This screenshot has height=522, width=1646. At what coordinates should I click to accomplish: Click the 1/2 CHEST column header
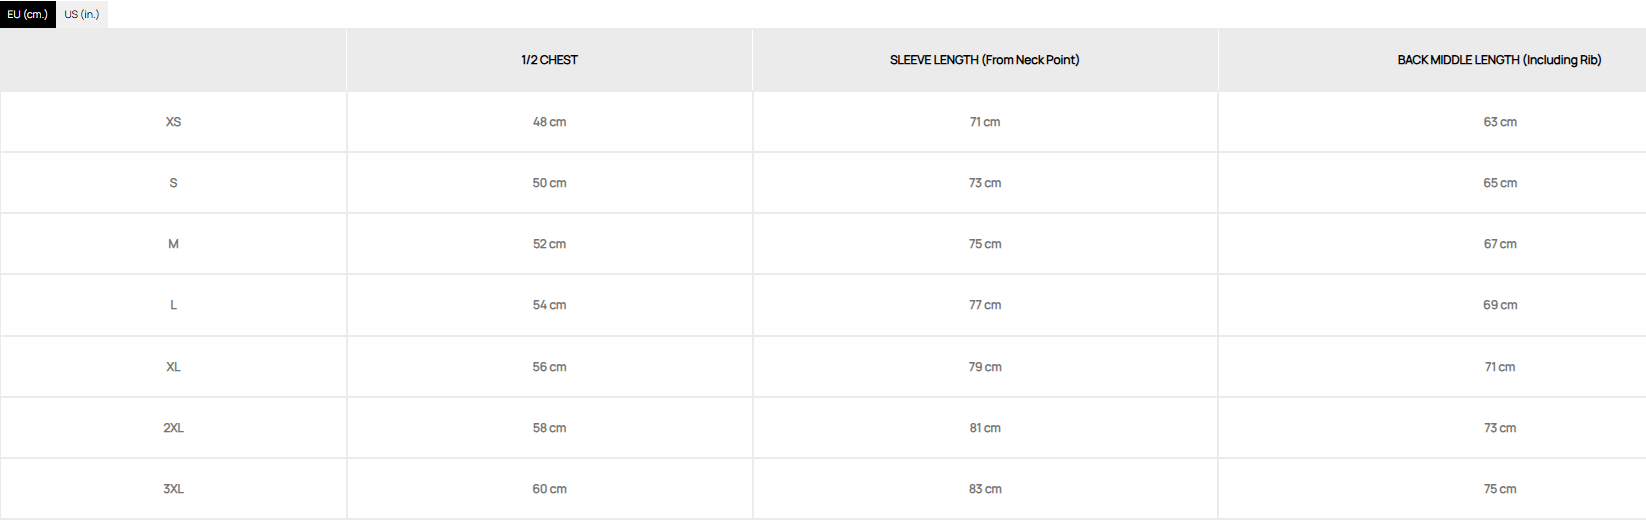pyautogui.click(x=549, y=60)
